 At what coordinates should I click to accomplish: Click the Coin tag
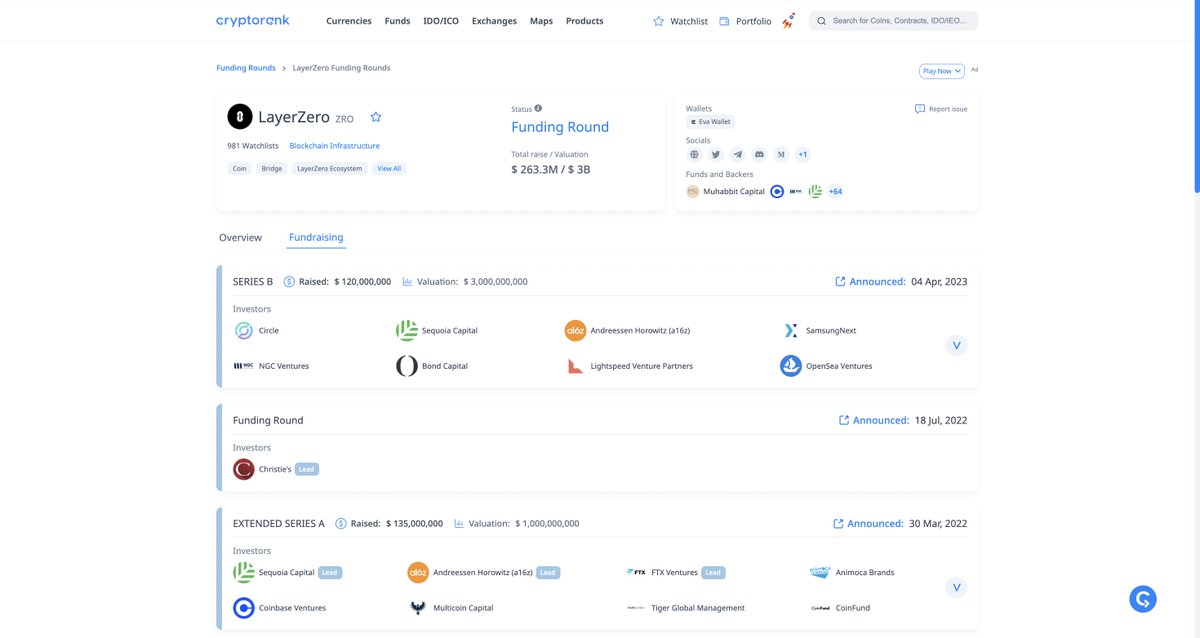click(x=240, y=168)
